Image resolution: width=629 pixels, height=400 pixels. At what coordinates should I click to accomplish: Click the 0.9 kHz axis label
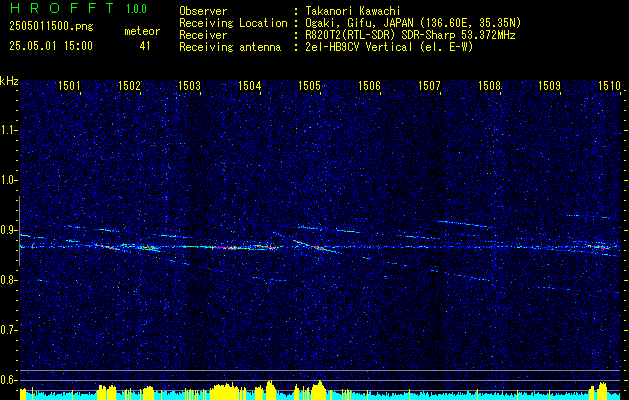pyautogui.click(x=7, y=230)
